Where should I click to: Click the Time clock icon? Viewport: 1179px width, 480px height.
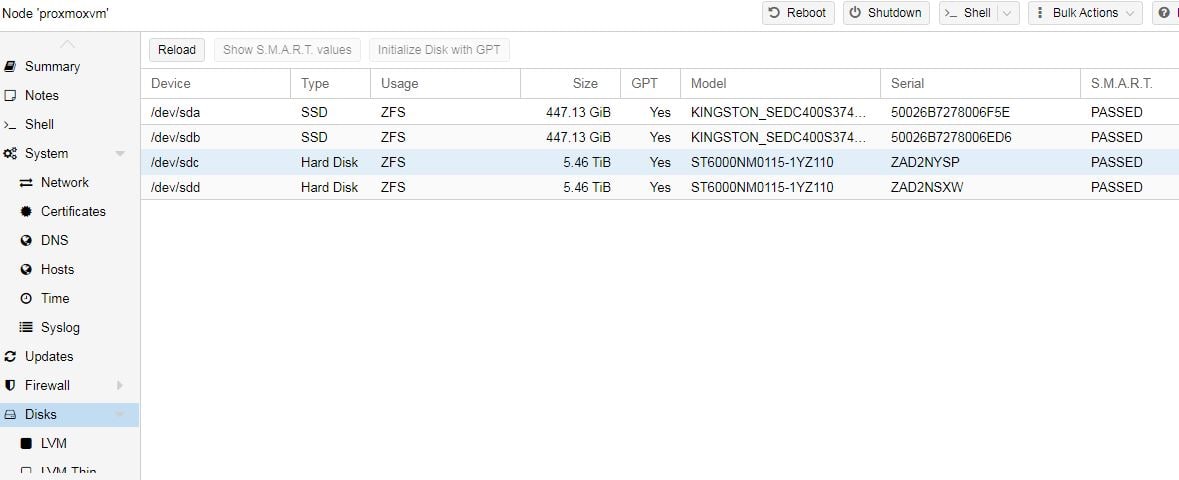(x=26, y=299)
